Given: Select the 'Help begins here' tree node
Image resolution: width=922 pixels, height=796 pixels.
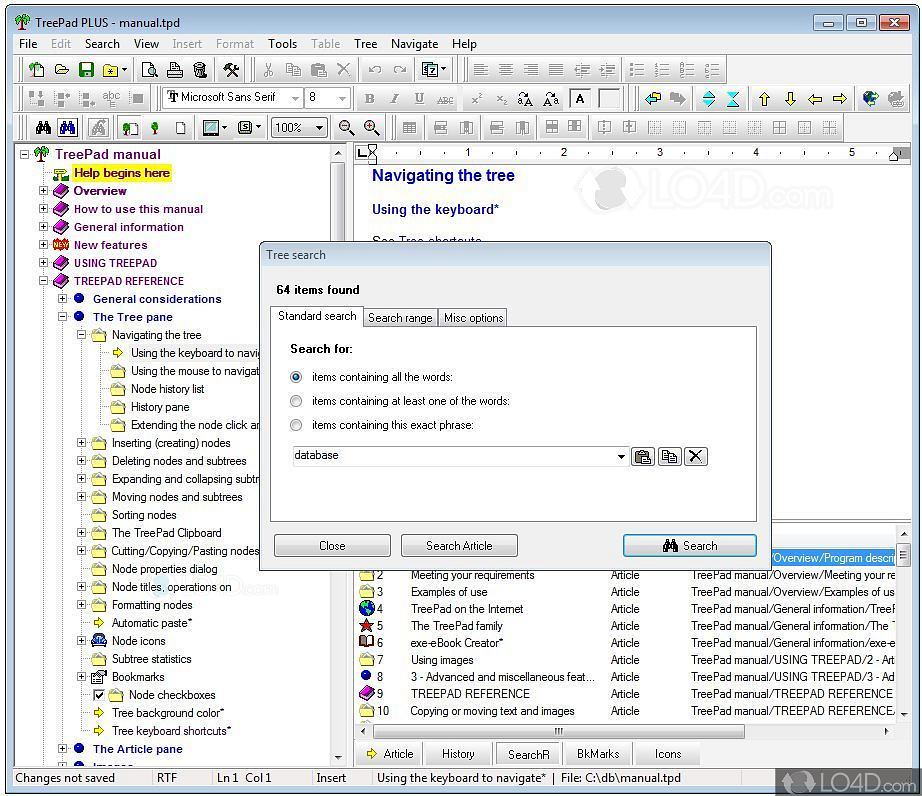Looking at the screenshot, I should [122, 173].
